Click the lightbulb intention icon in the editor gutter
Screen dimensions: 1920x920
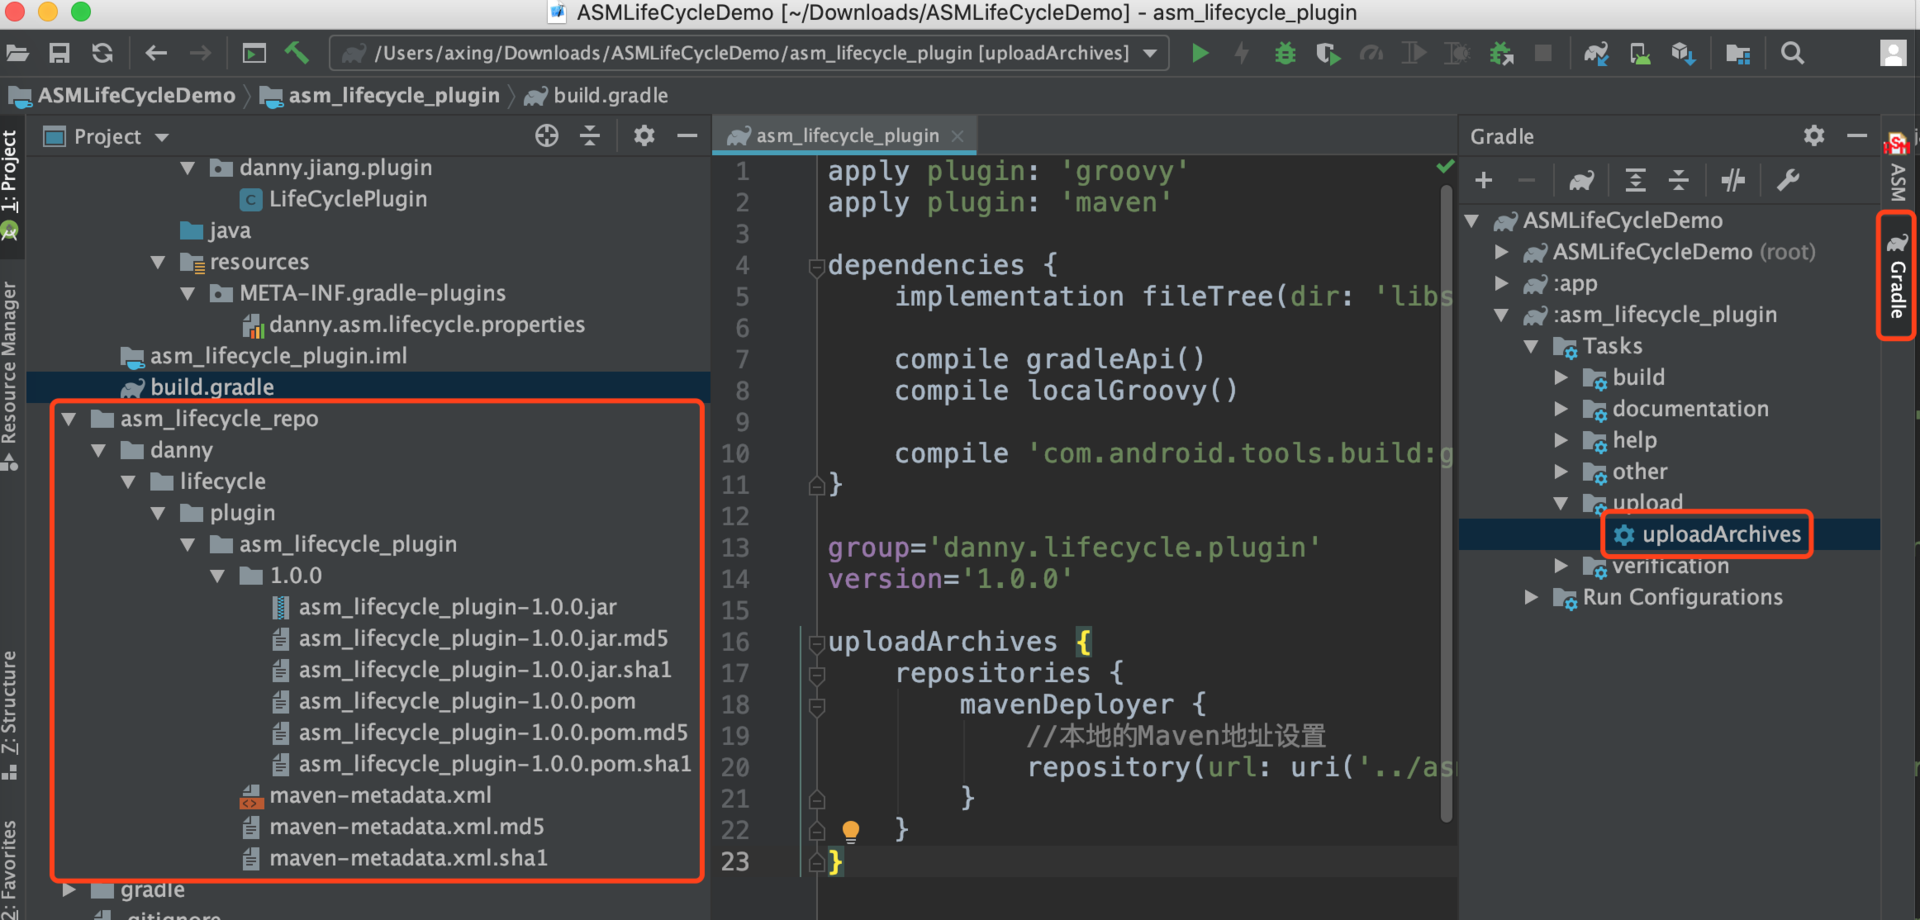pos(851,830)
